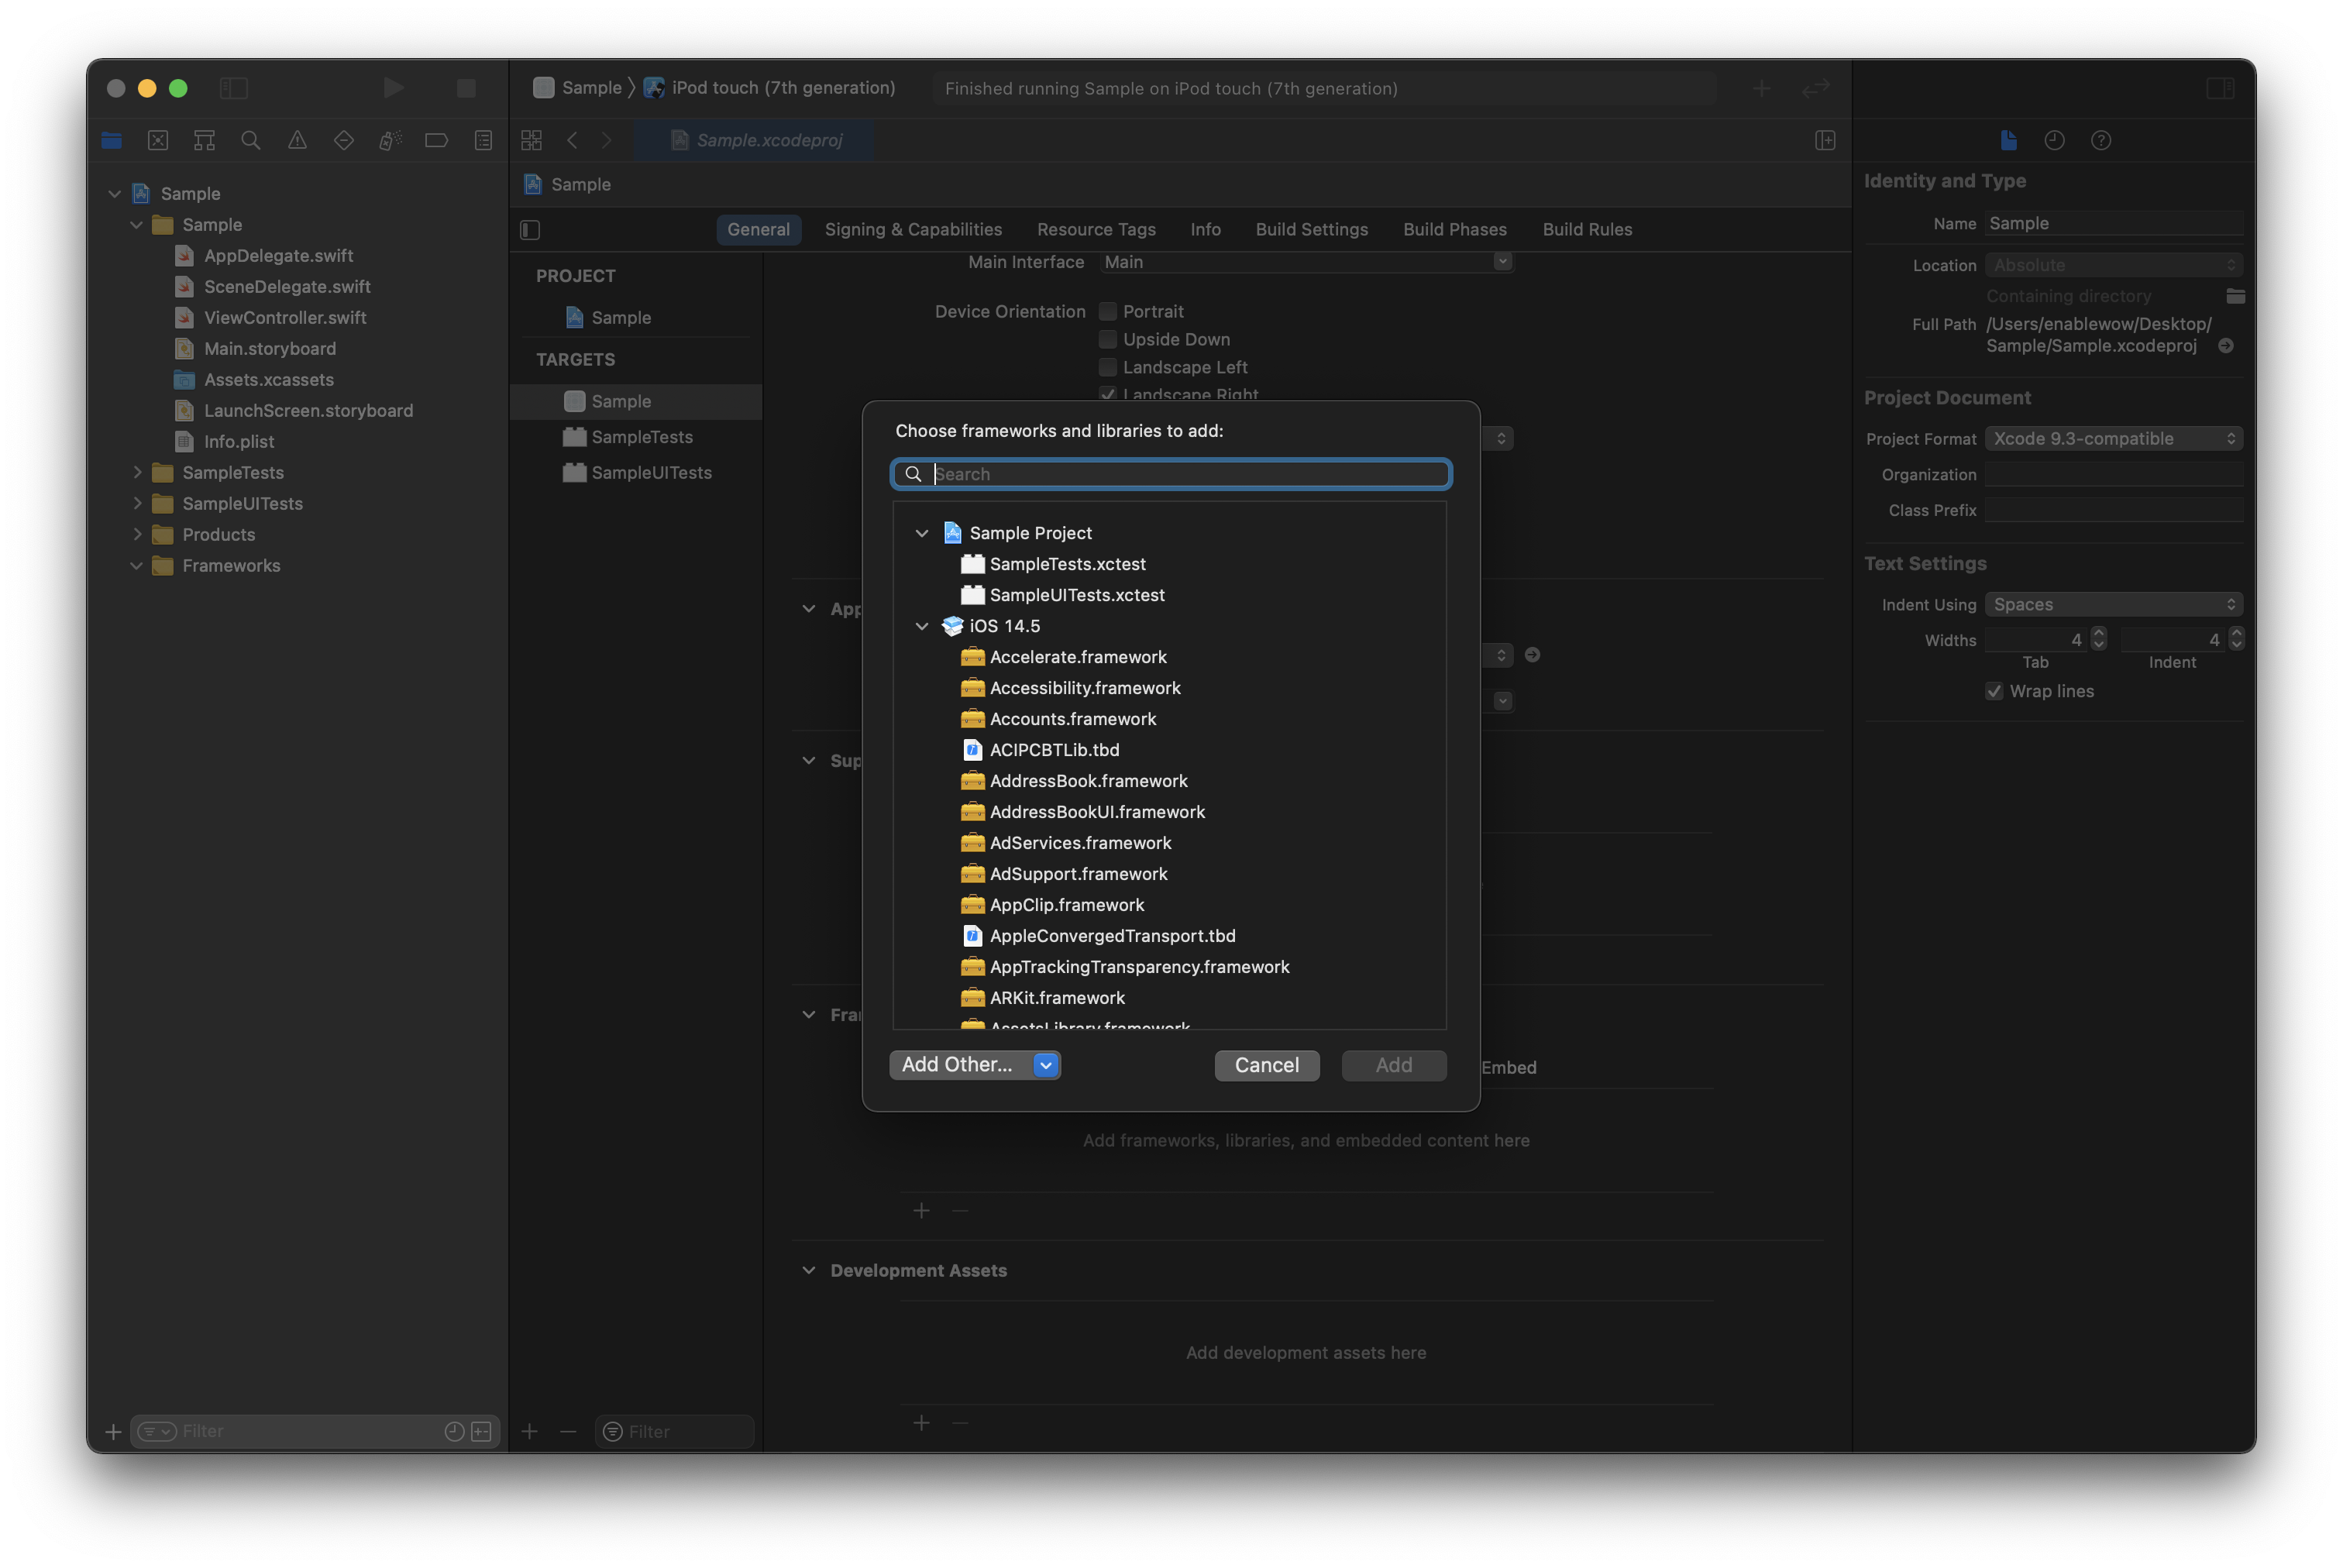The width and height of the screenshot is (2343, 1568).
Task: Click the Stop button in toolbar
Action: coord(466,88)
